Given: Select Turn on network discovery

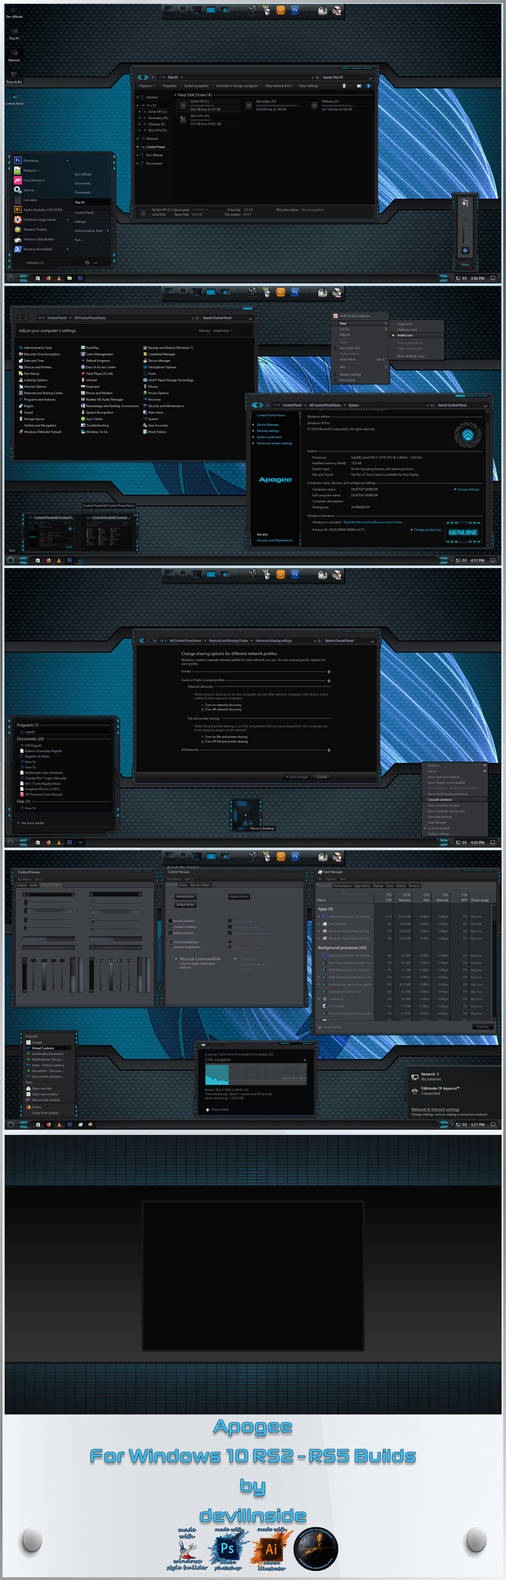Looking at the screenshot, I should (221, 704).
